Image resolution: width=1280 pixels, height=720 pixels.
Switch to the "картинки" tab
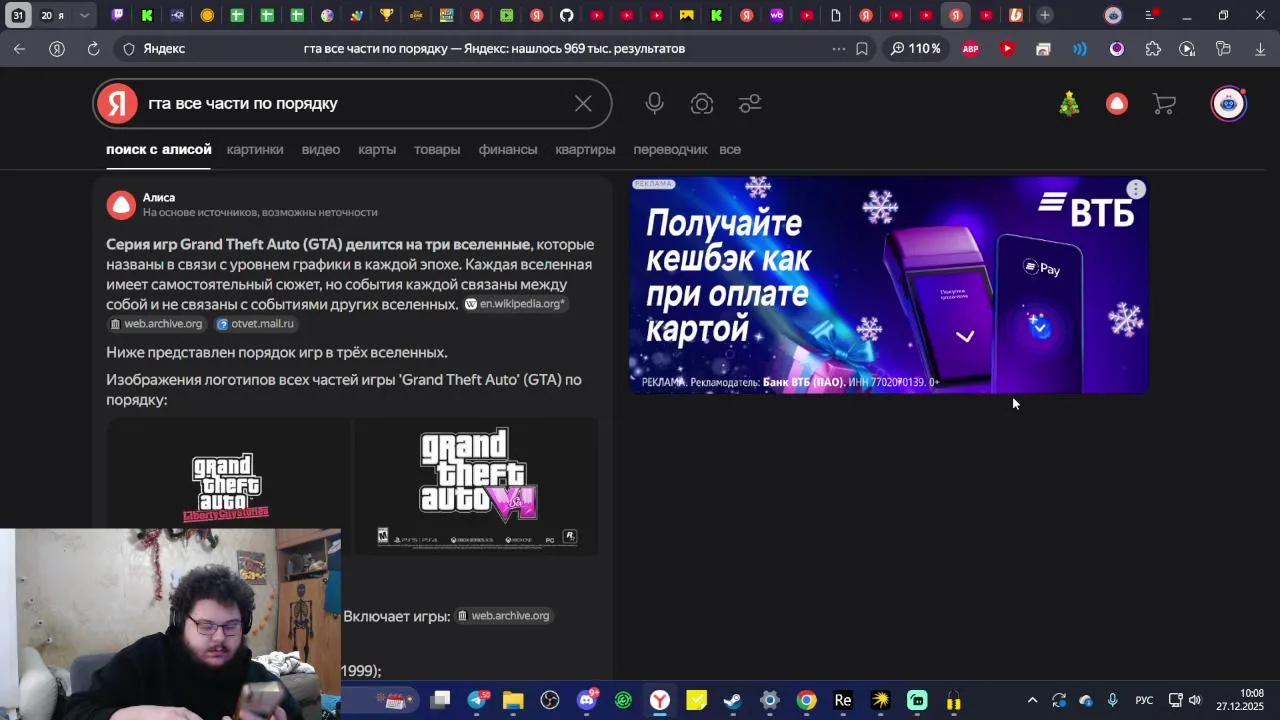[255, 149]
